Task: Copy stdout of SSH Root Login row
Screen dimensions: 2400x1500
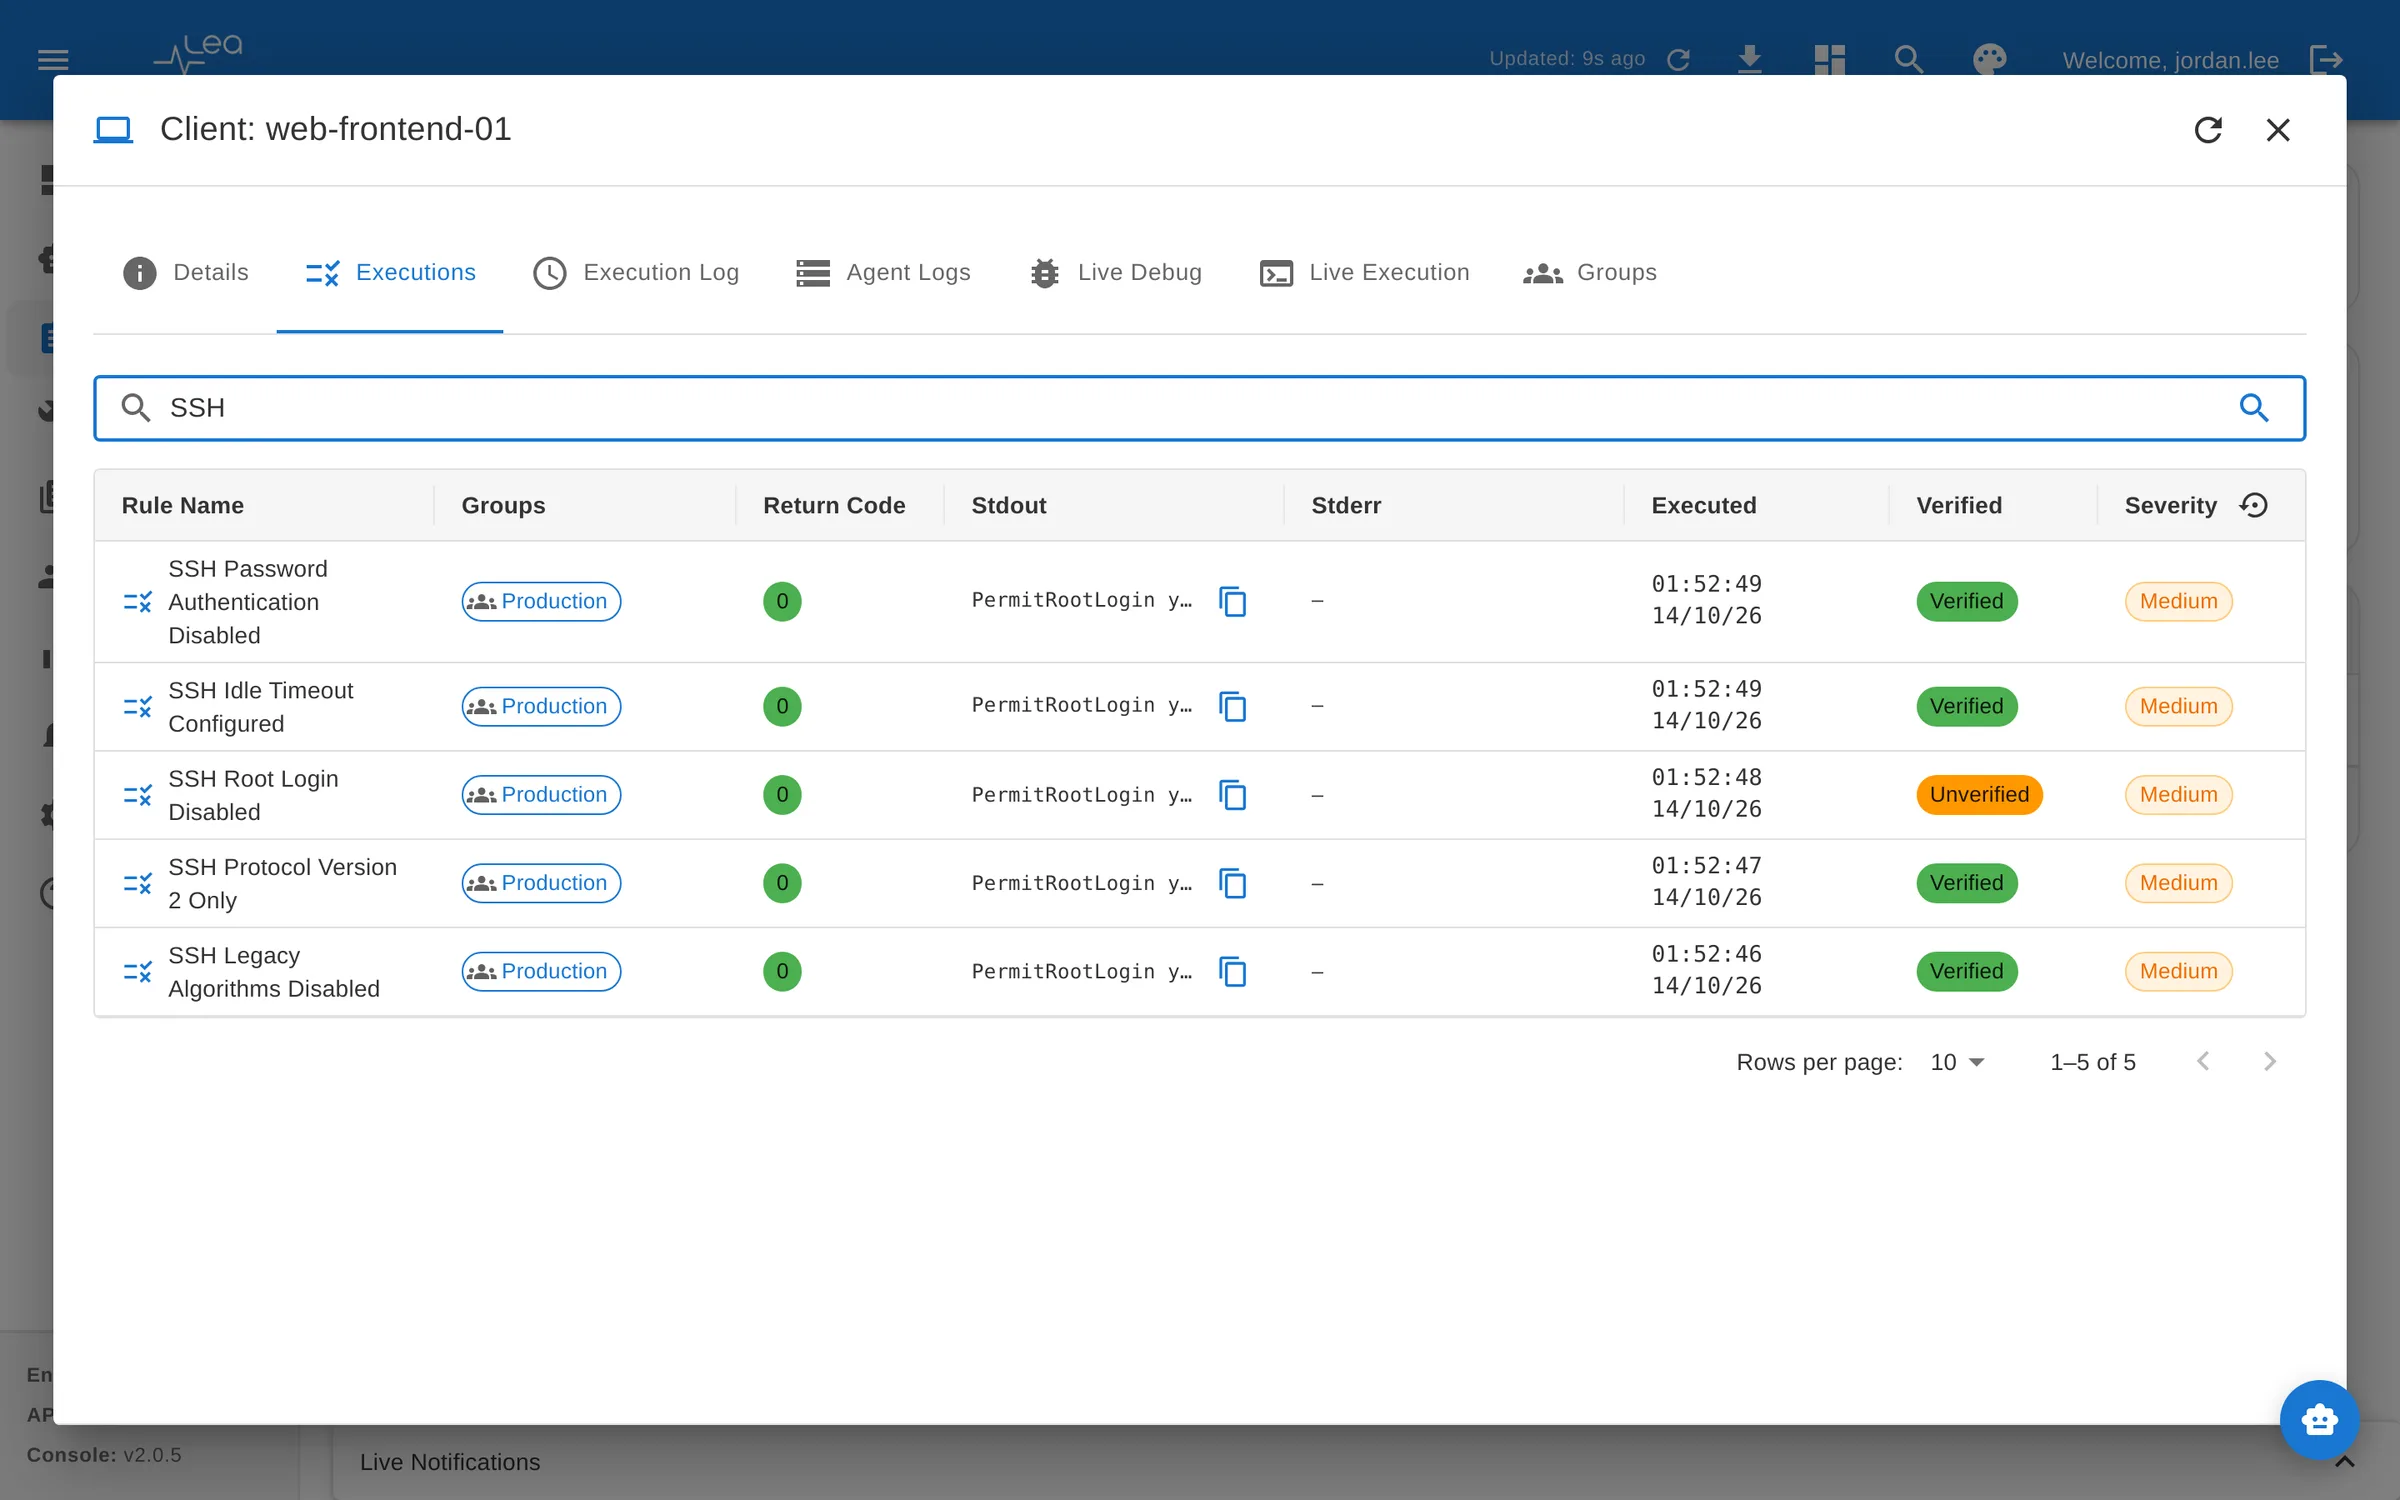Action: click(1233, 795)
